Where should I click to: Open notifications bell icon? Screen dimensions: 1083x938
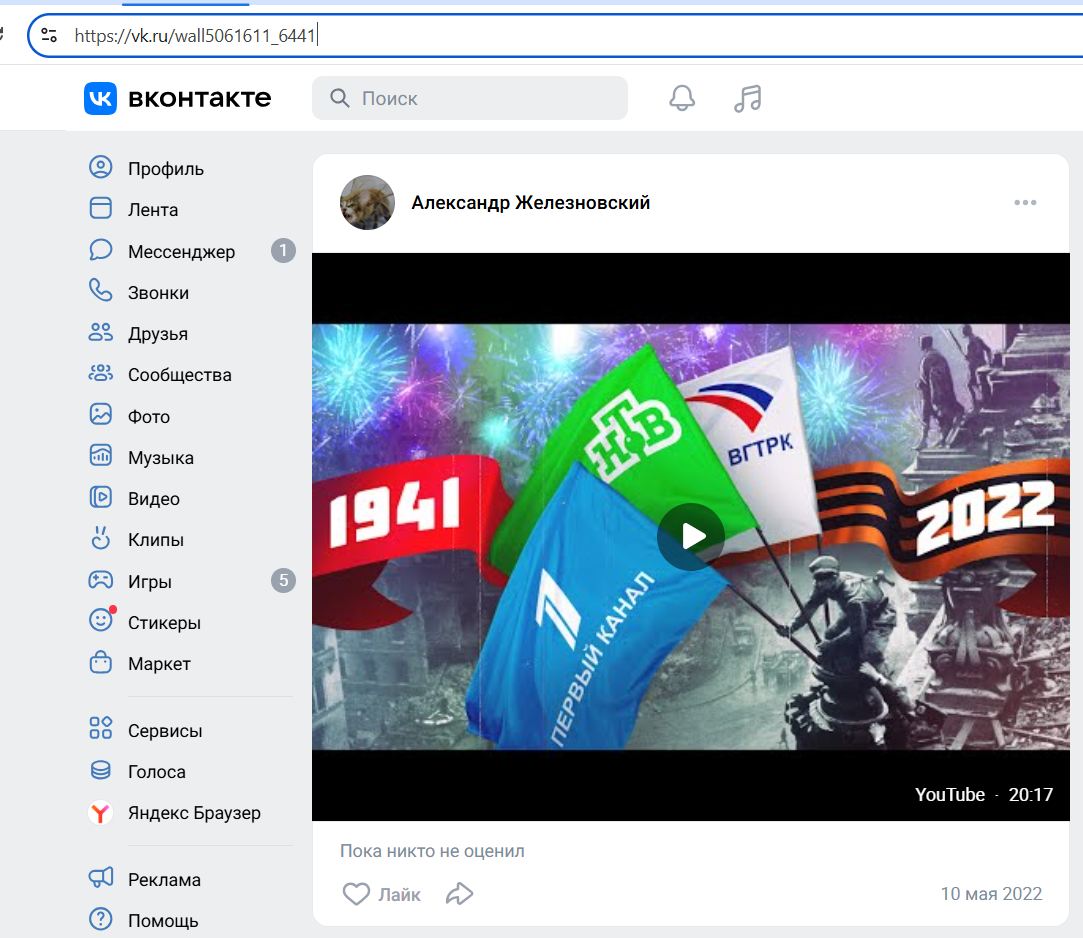tap(682, 98)
